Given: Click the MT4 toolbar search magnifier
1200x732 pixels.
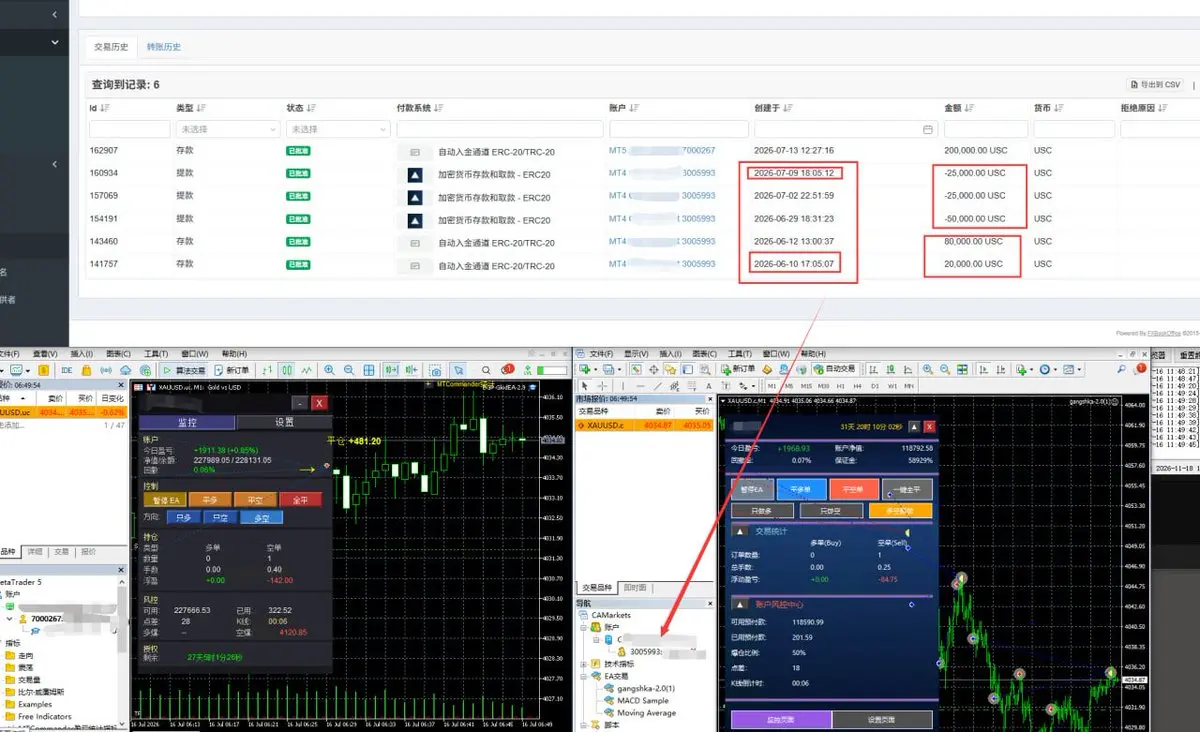Looking at the screenshot, I should pyautogui.click(x=1121, y=369).
